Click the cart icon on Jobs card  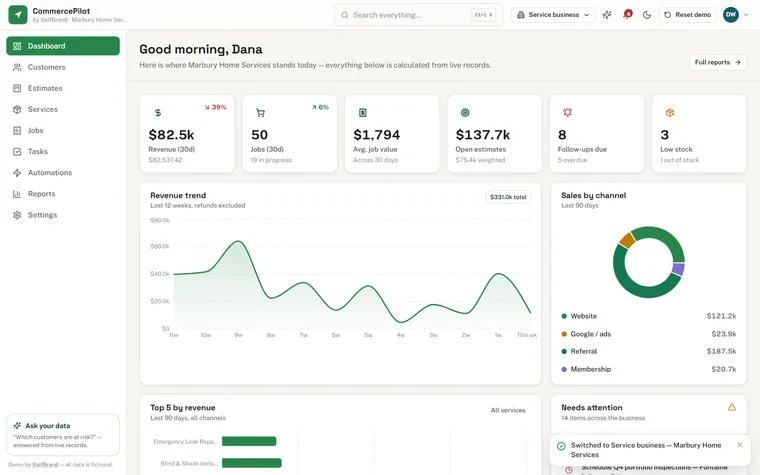click(x=260, y=112)
